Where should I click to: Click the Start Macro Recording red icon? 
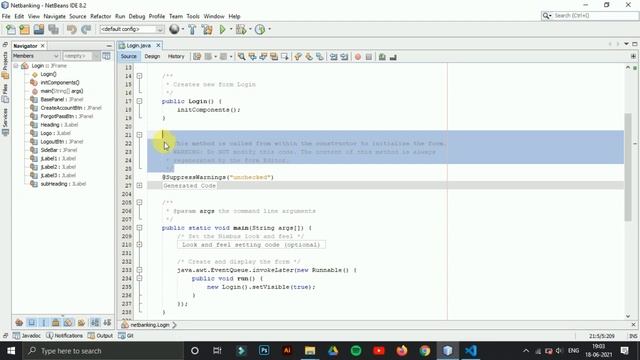358,57
